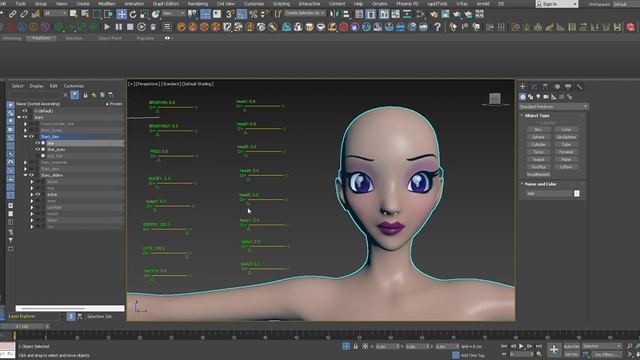
Task: Toggle the Angle Snap icon
Action: [242, 14]
